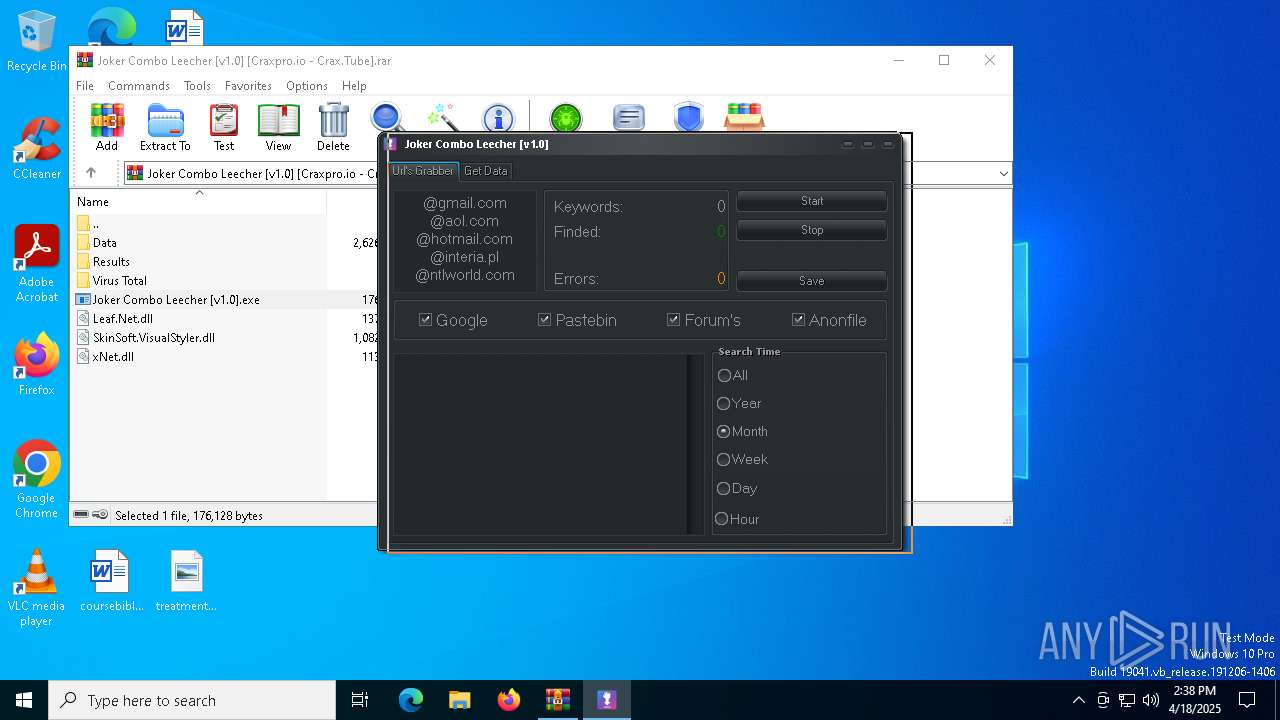Select the Virus Total folder
The width and height of the screenshot is (1280, 720).
tap(119, 281)
